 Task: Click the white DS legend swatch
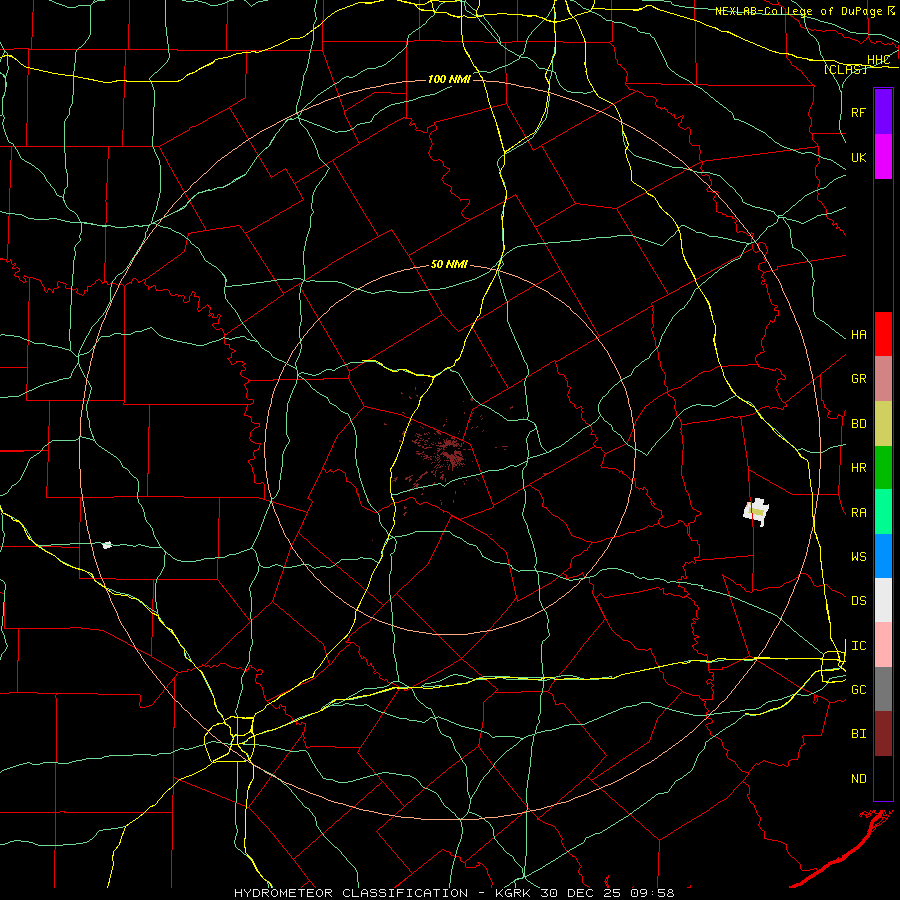(883, 600)
